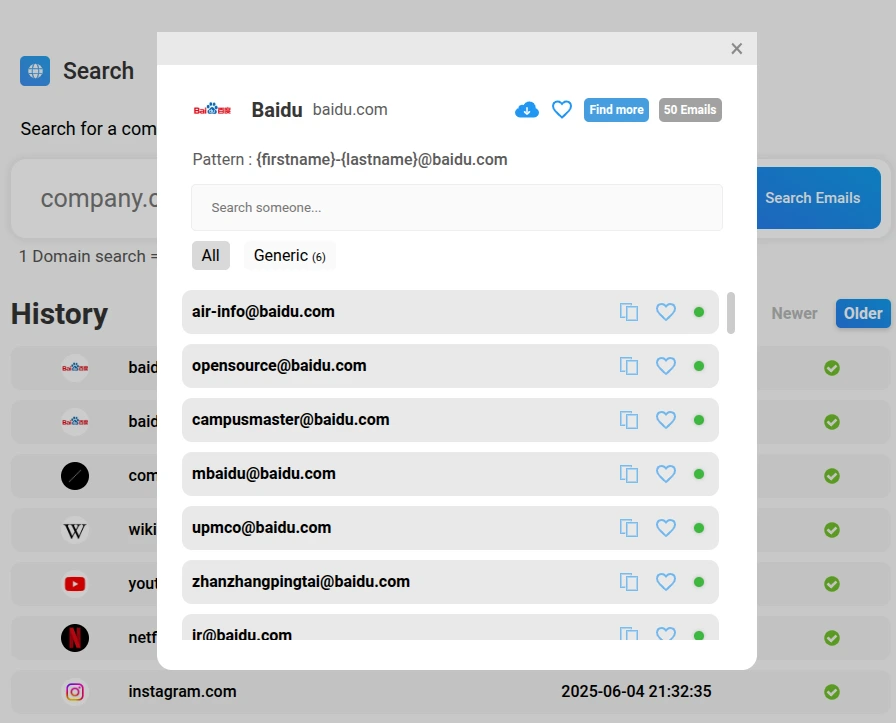This screenshot has width=896, height=723.
Task: Select the air-info@baidu.com email text
Action: click(x=263, y=311)
